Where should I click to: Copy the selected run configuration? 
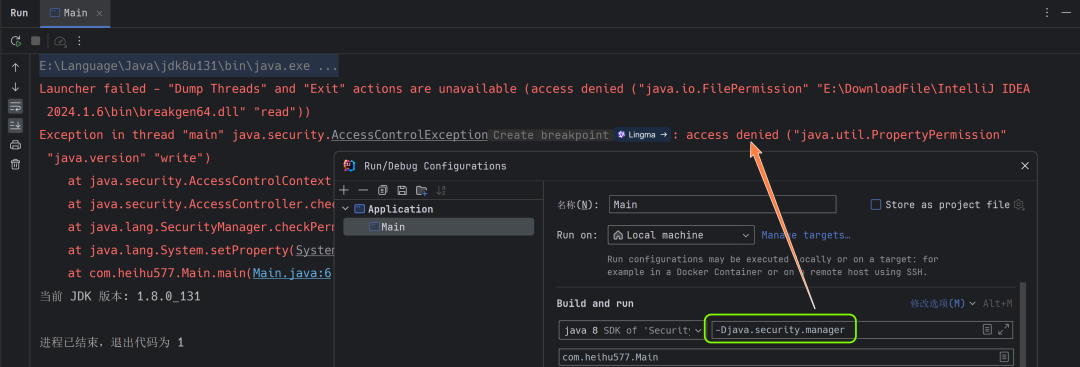click(x=383, y=190)
